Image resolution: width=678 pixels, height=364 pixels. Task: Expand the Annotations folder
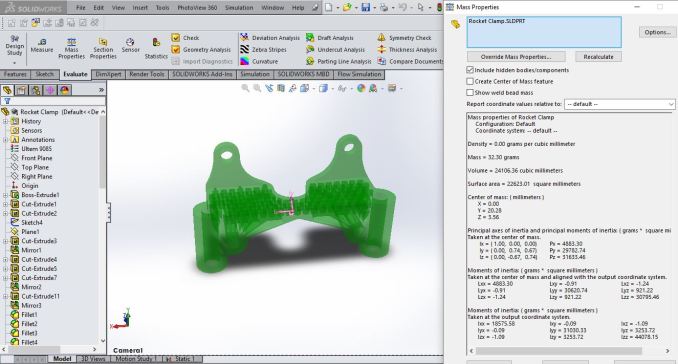point(5,140)
